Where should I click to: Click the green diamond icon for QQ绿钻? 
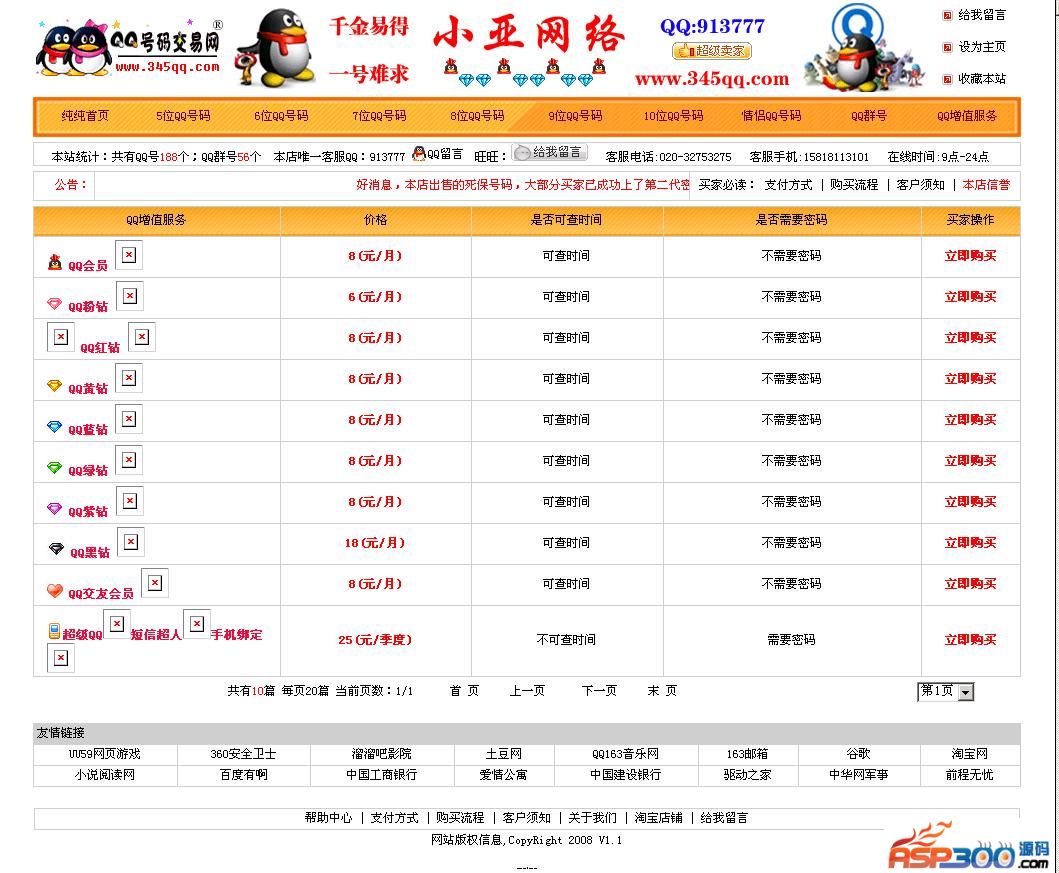(x=55, y=468)
